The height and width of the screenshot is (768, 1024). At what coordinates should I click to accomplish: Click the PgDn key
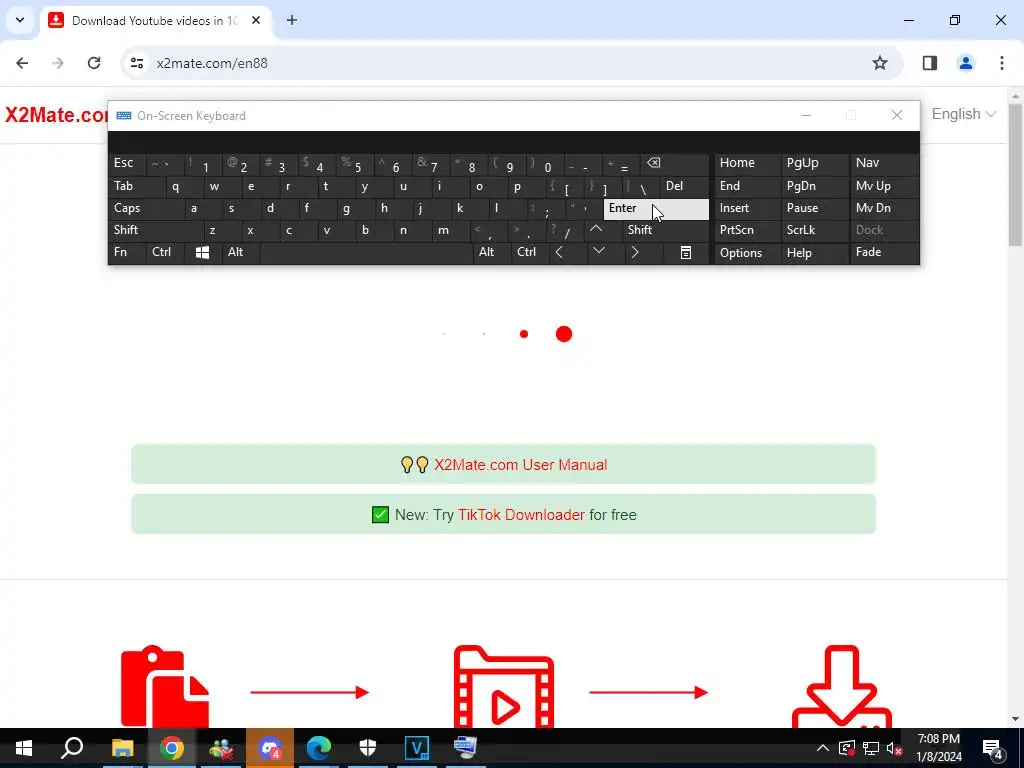pyautogui.click(x=814, y=186)
